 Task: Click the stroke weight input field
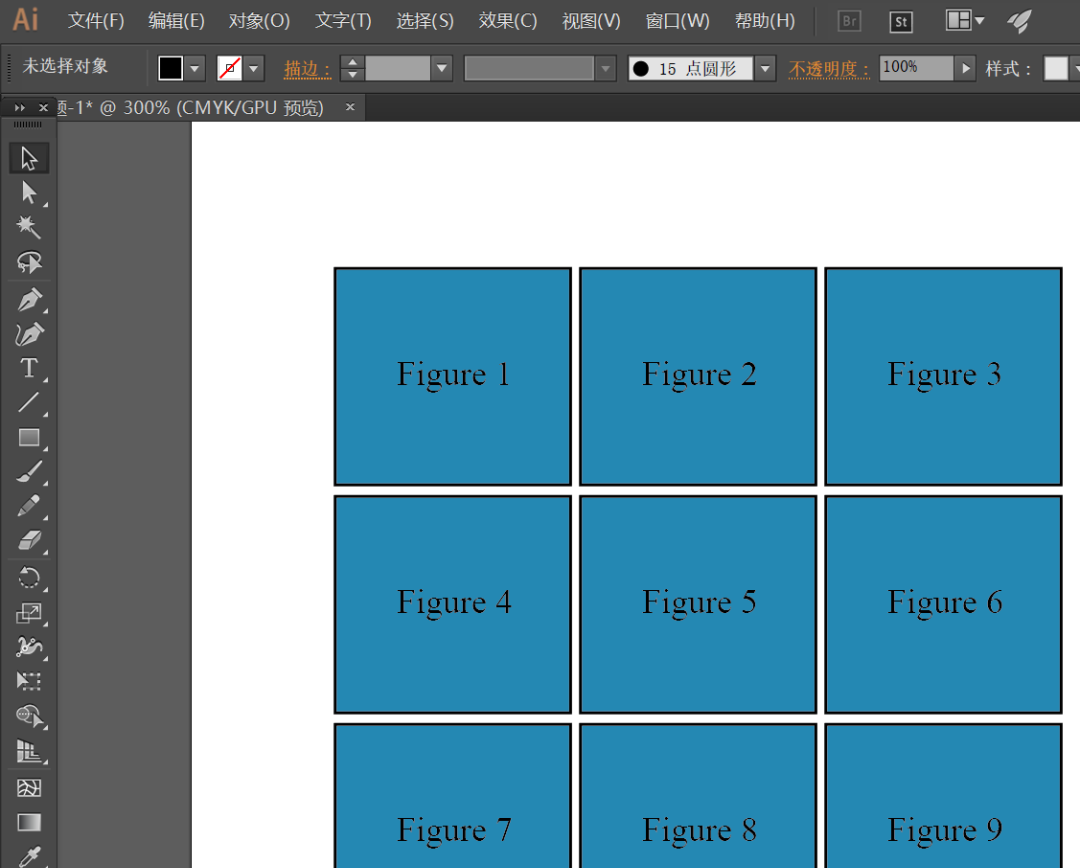click(x=397, y=68)
